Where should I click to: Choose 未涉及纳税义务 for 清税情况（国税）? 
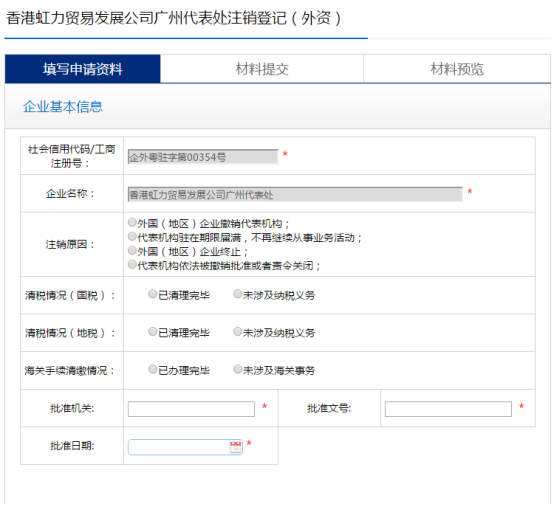tap(237, 294)
